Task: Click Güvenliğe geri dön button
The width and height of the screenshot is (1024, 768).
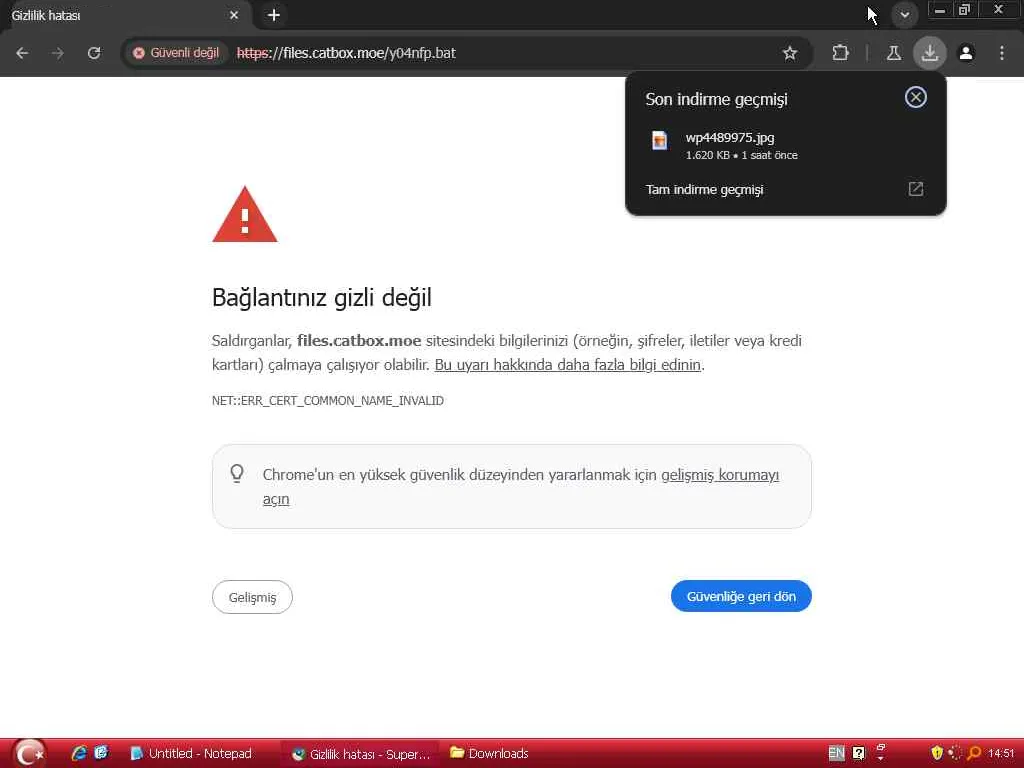Action: point(741,596)
